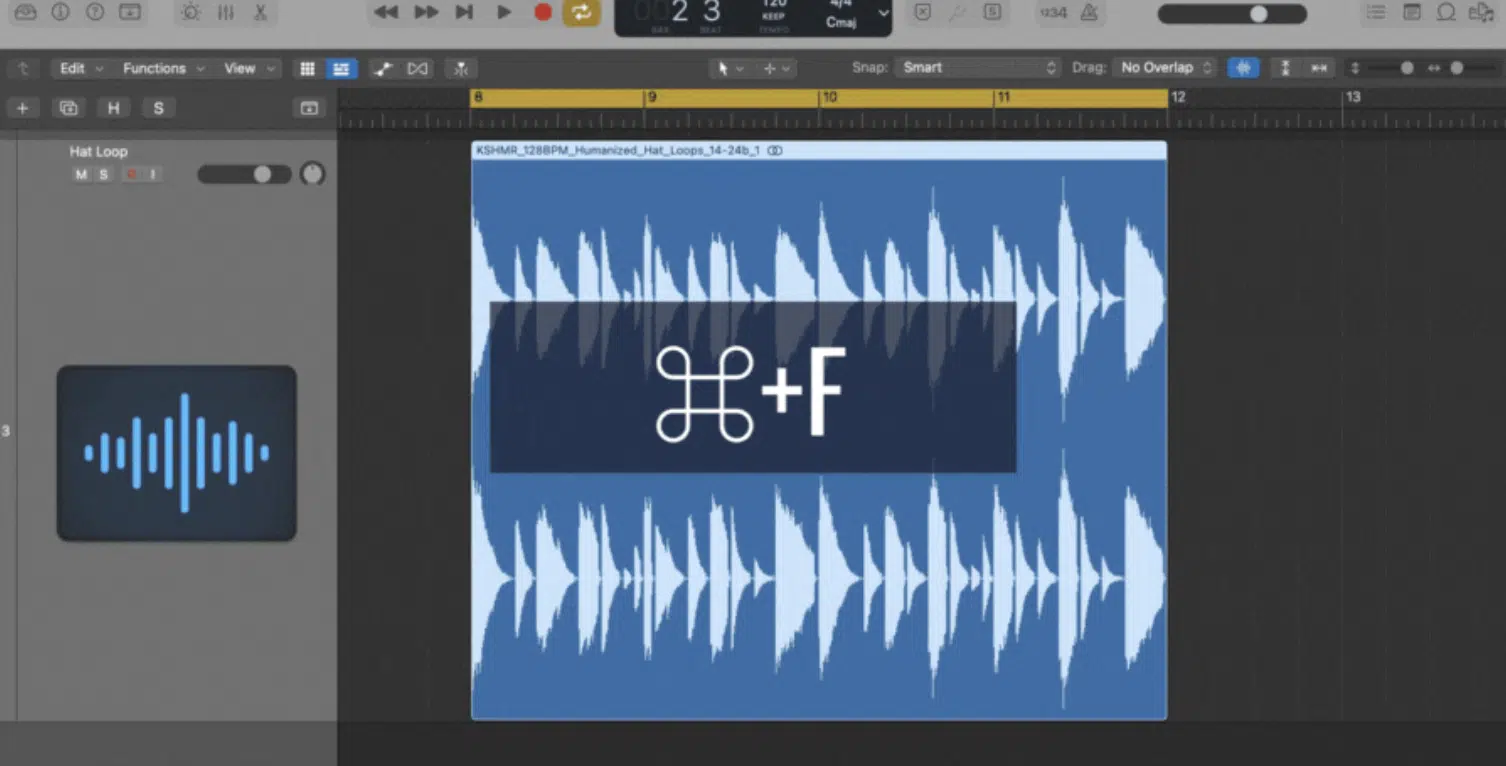Image resolution: width=1506 pixels, height=766 pixels.
Task: Toggle the Hide tracks H button
Action: tap(113, 108)
